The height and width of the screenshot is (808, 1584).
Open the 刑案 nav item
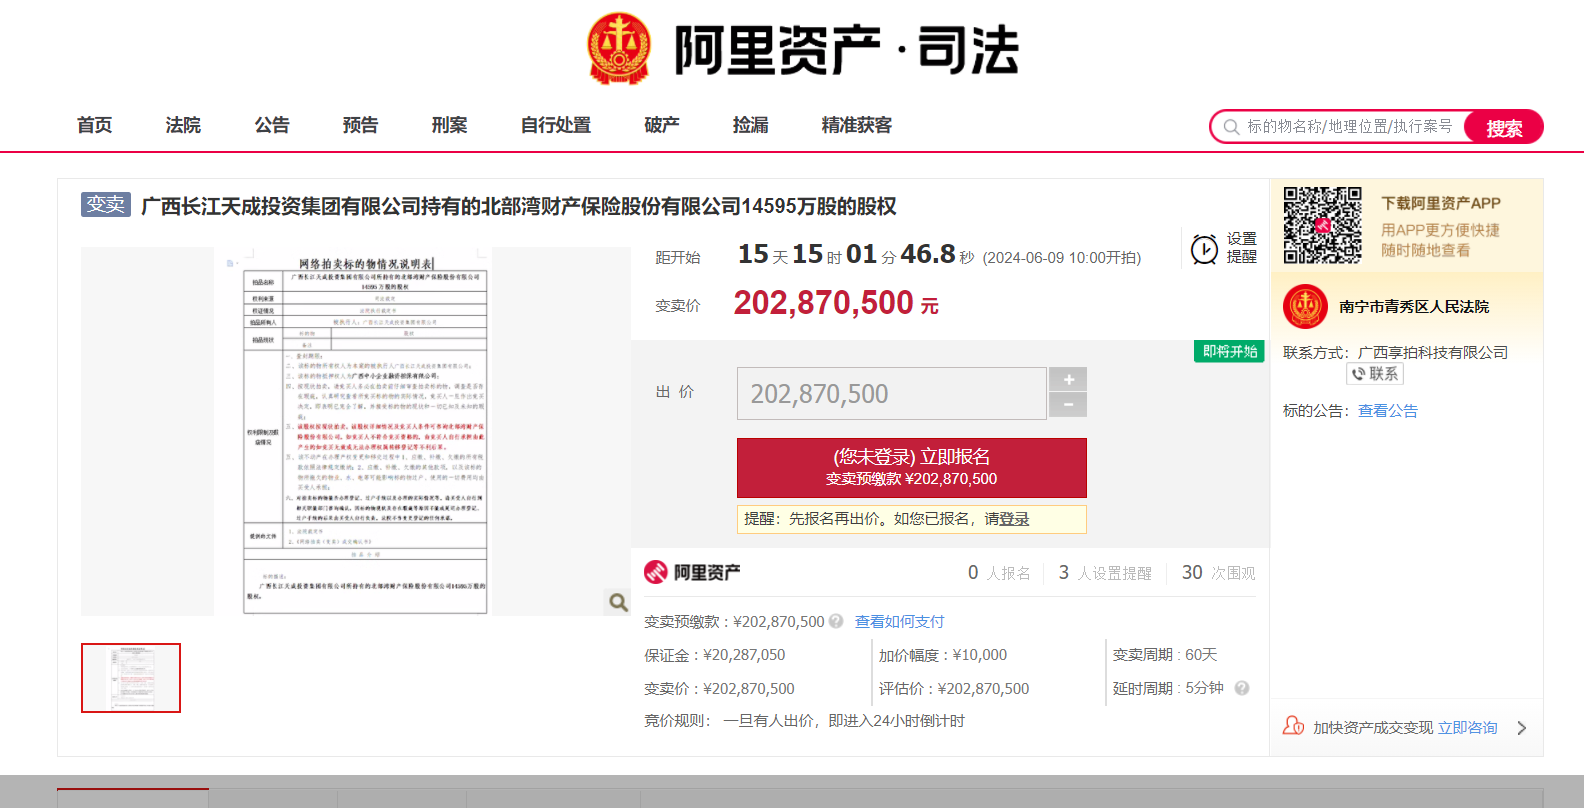click(x=449, y=125)
